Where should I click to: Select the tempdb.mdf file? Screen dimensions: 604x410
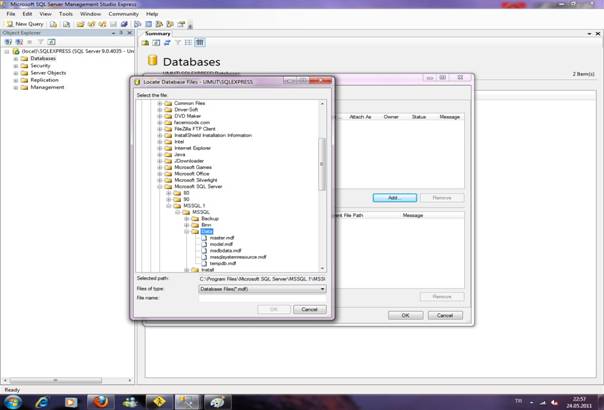pos(223,263)
